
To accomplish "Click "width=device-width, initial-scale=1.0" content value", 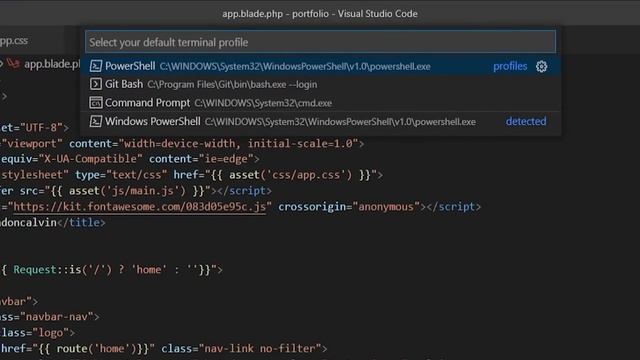I will coord(238,144).
